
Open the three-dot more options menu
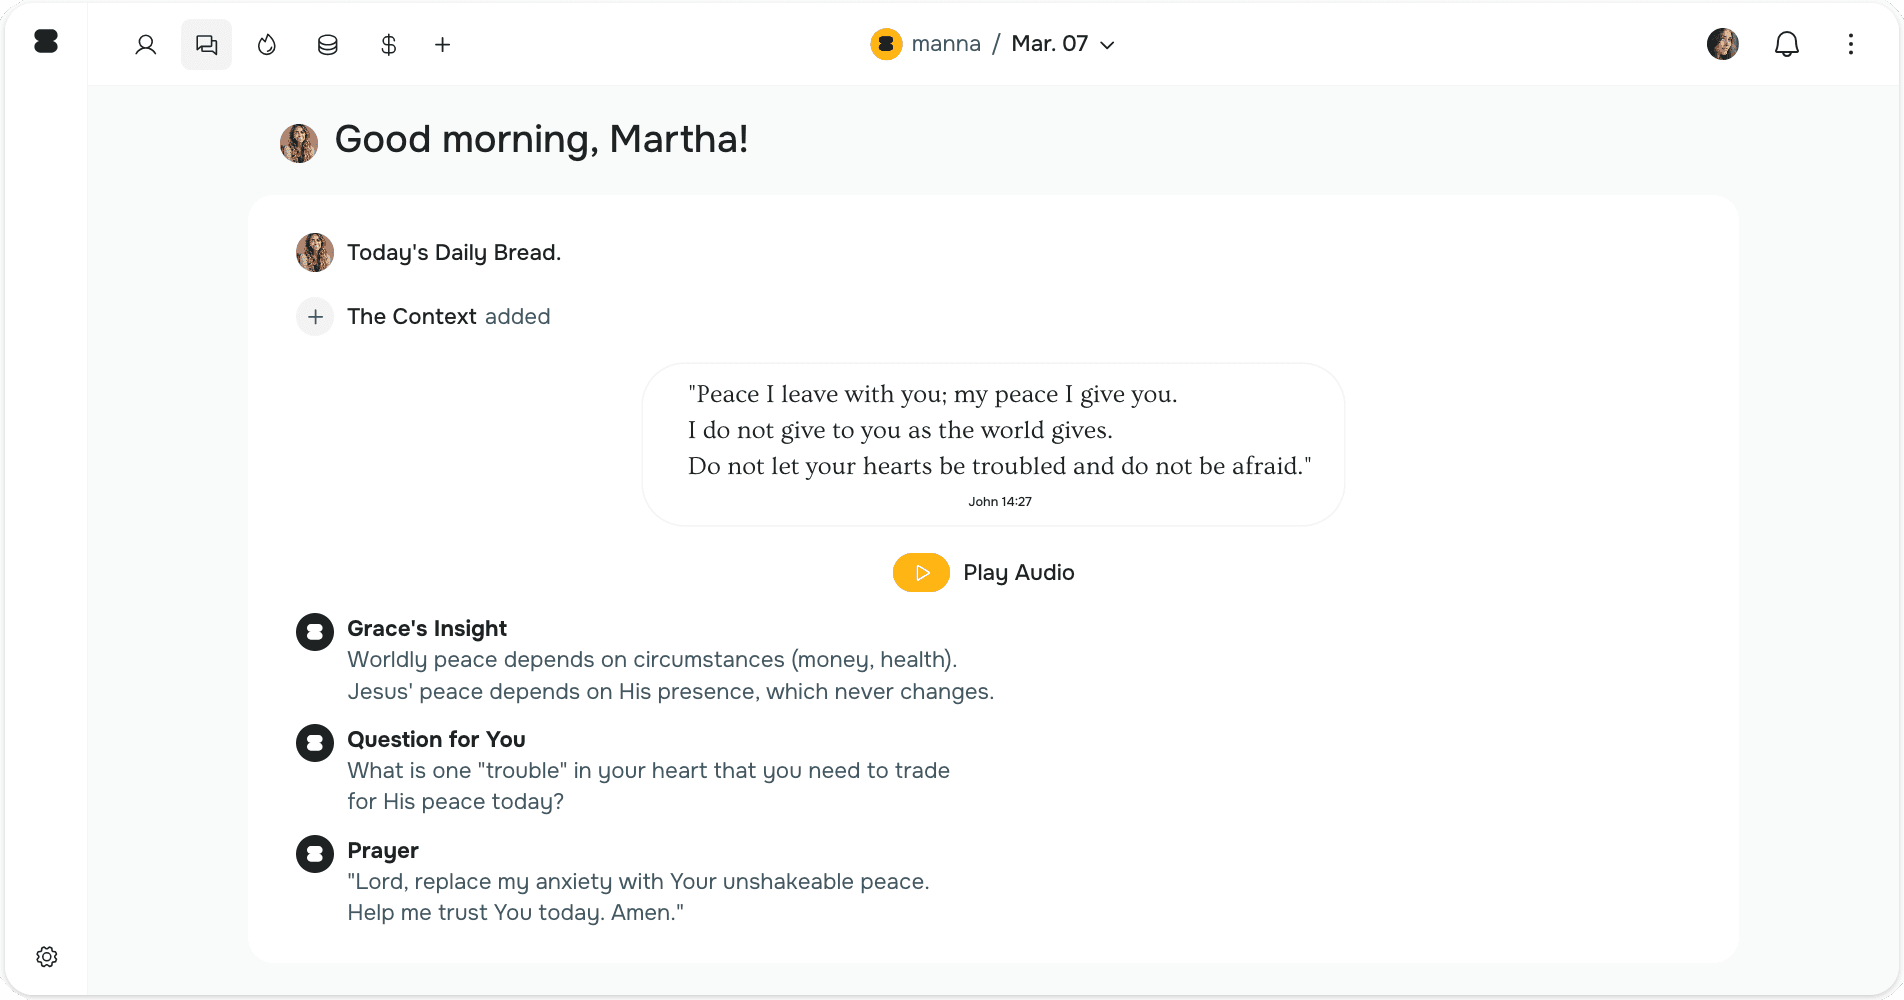[1851, 44]
